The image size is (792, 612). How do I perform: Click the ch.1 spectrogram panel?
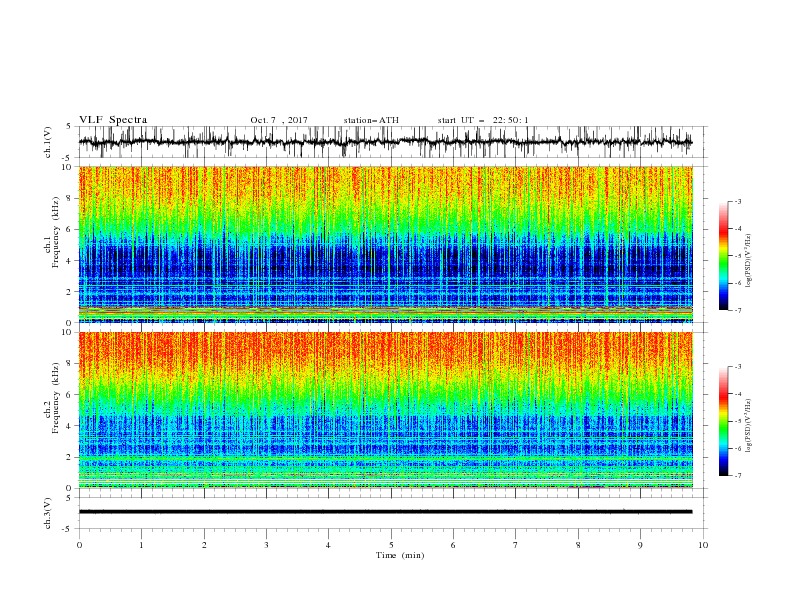386,244
